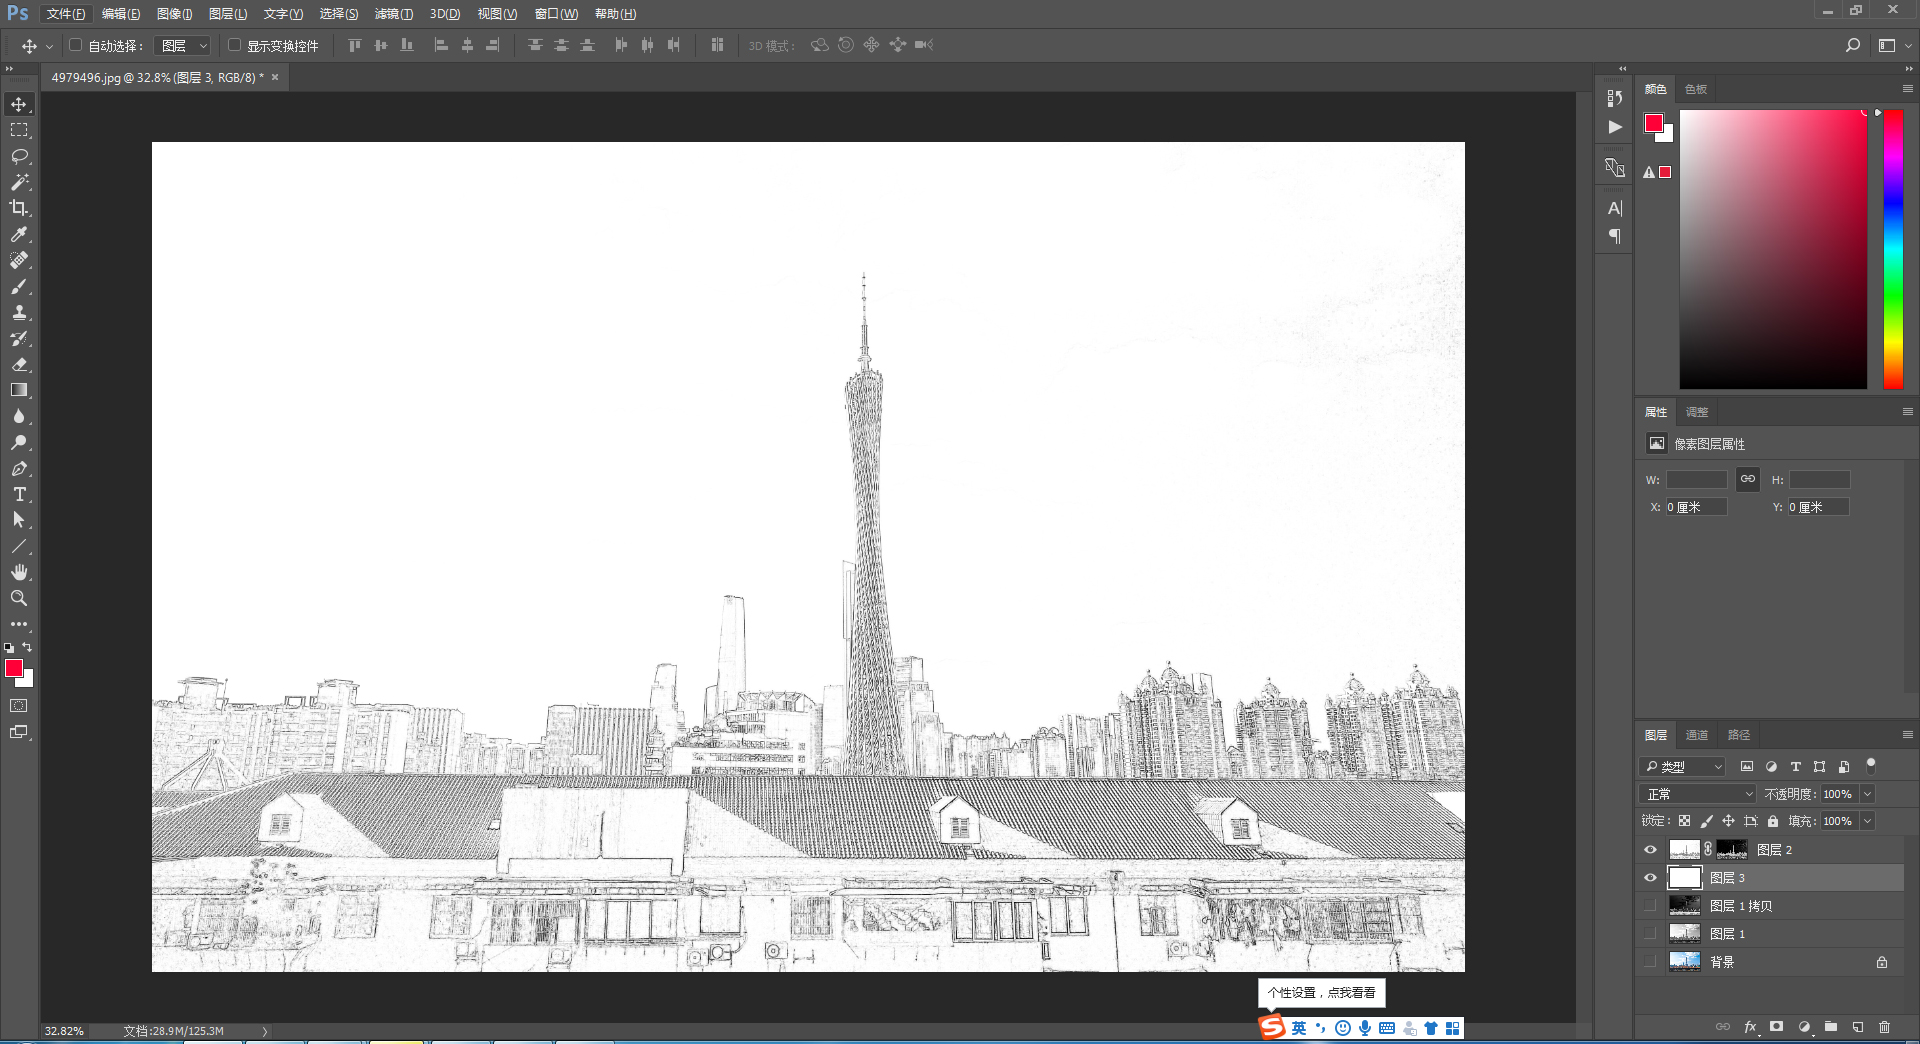Select the Magic Wand tool
Image resolution: width=1920 pixels, height=1044 pixels.
(19, 182)
